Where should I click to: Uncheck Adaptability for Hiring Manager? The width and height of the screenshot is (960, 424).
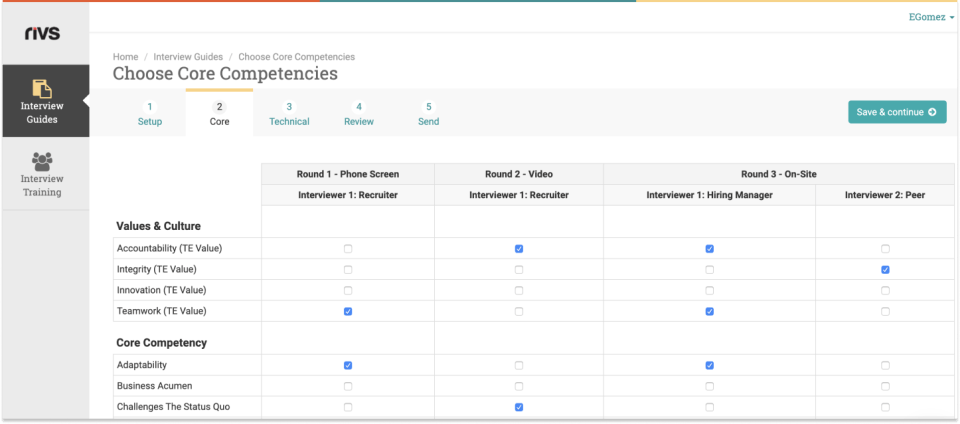(710, 366)
